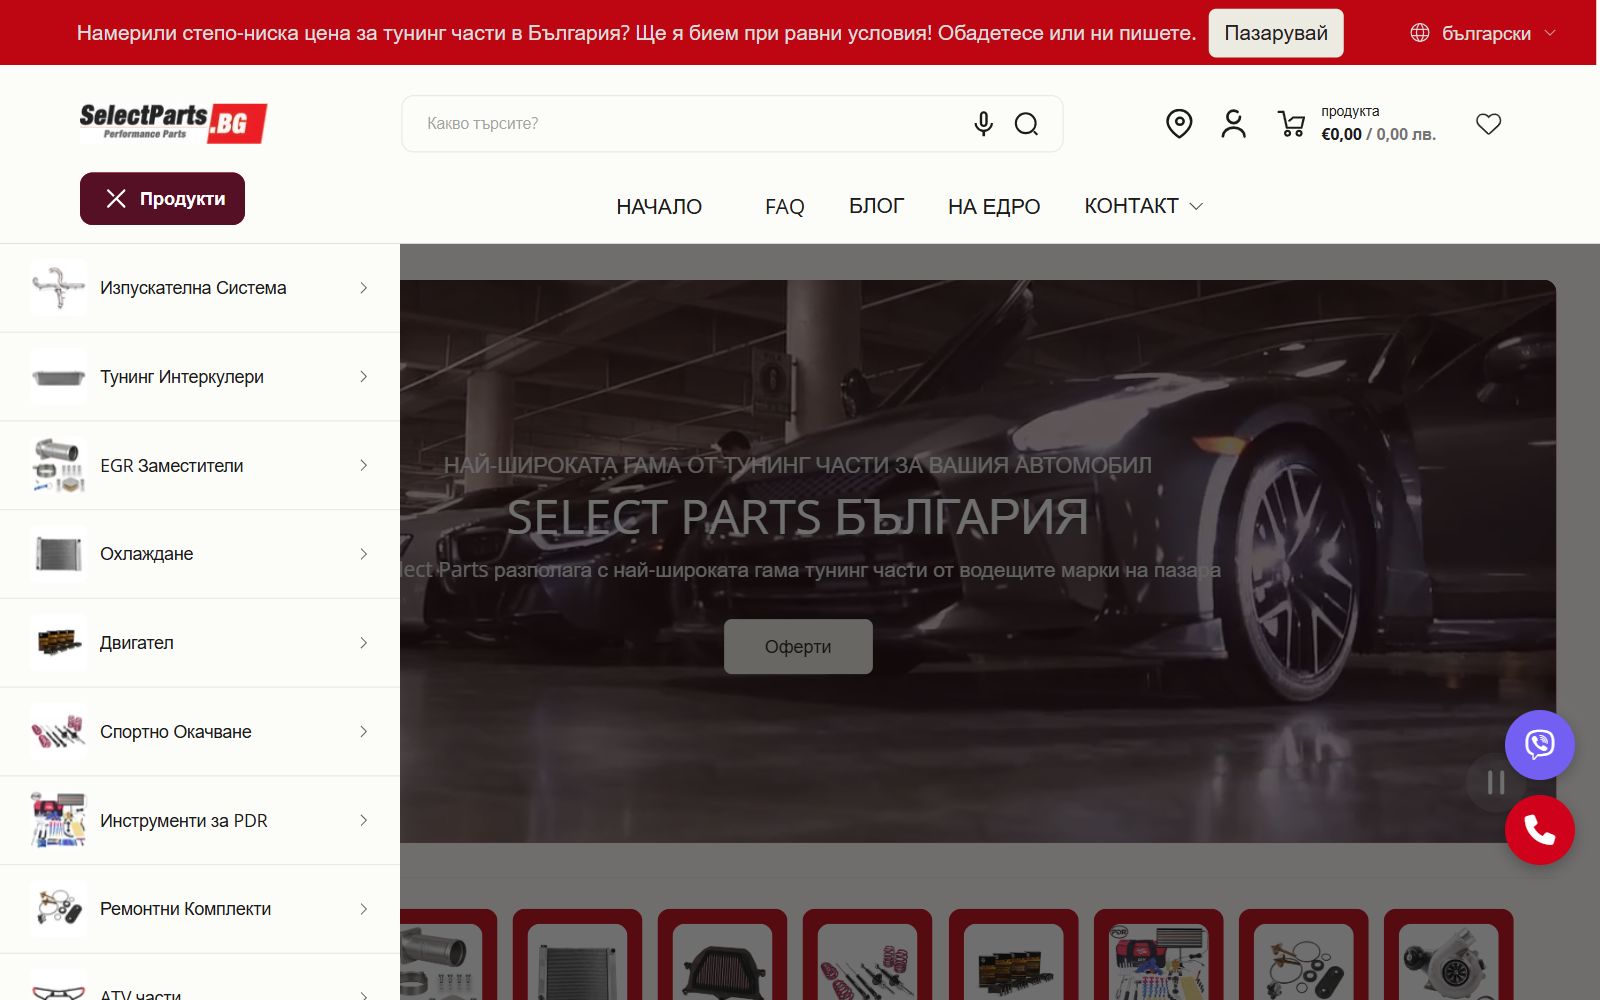
Task: Open the wishlist heart icon
Action: point(1488,124)
